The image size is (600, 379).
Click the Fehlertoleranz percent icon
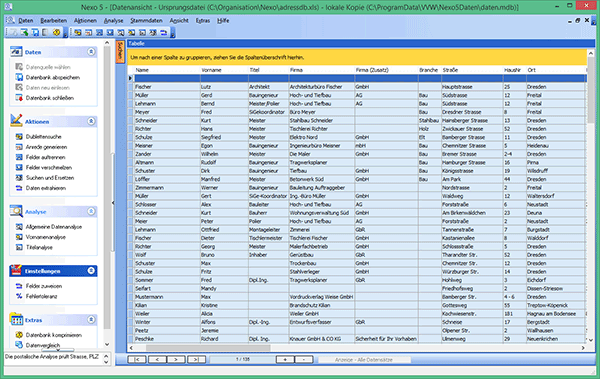(19, 296)
